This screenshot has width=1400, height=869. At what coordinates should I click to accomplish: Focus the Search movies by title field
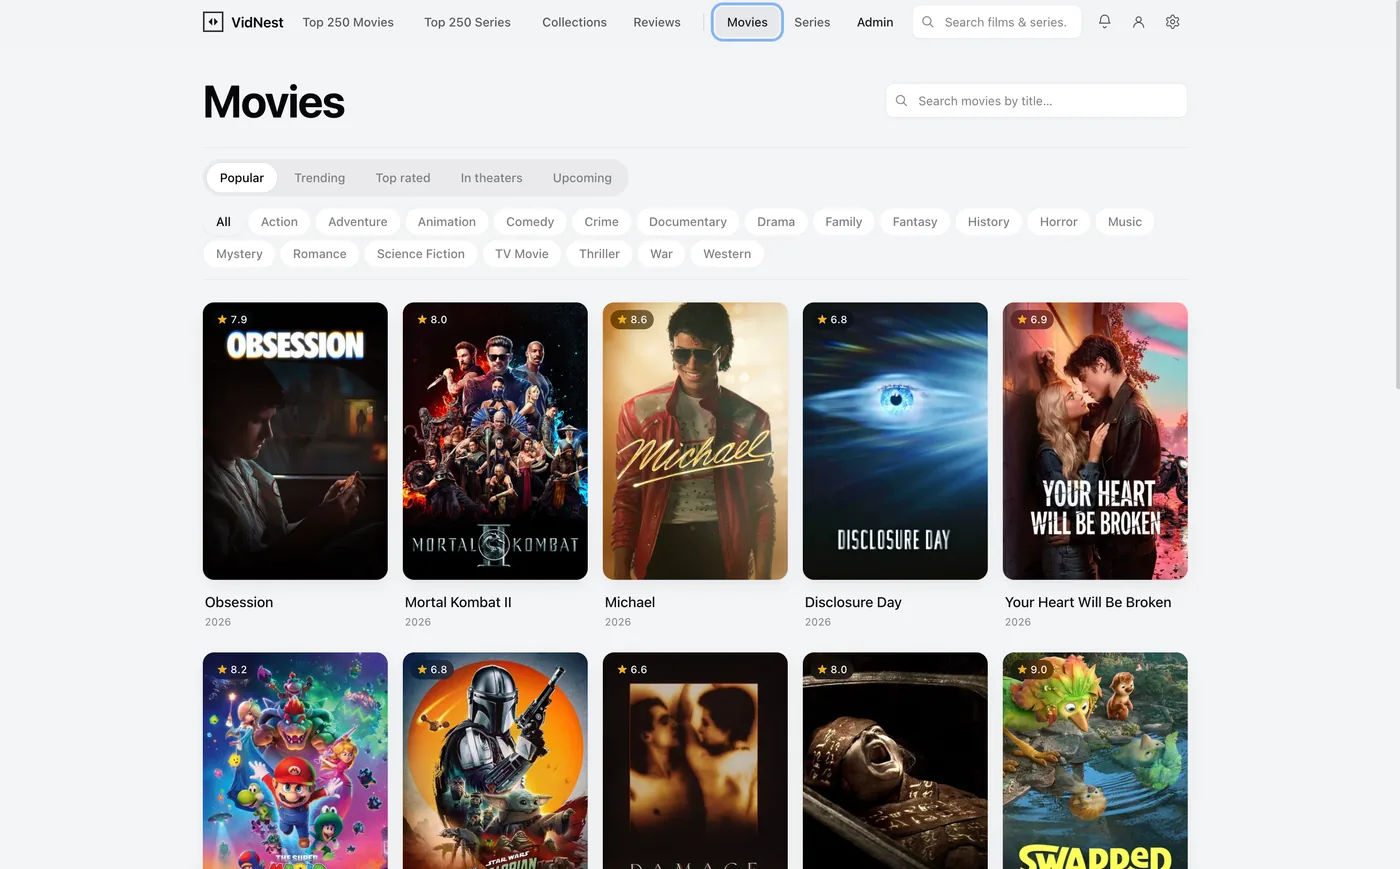pyautogui.click(x=1037, y=101)
